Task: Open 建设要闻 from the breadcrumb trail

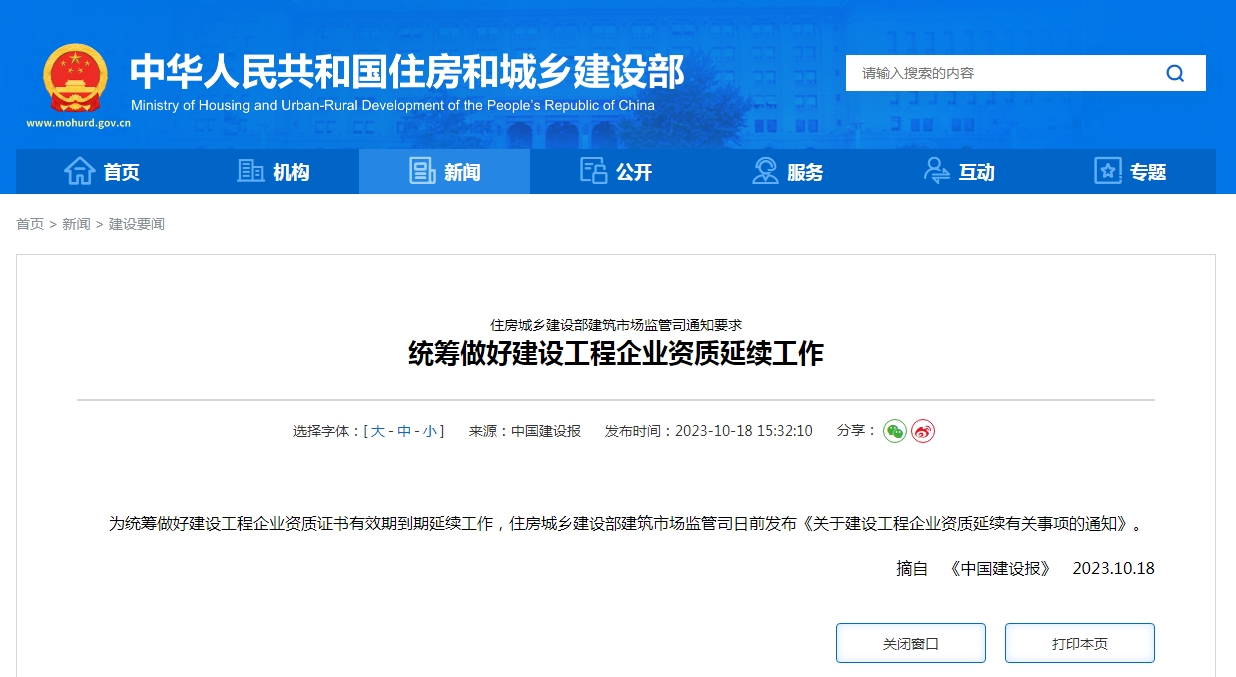Action: click(x=138, y=224)
